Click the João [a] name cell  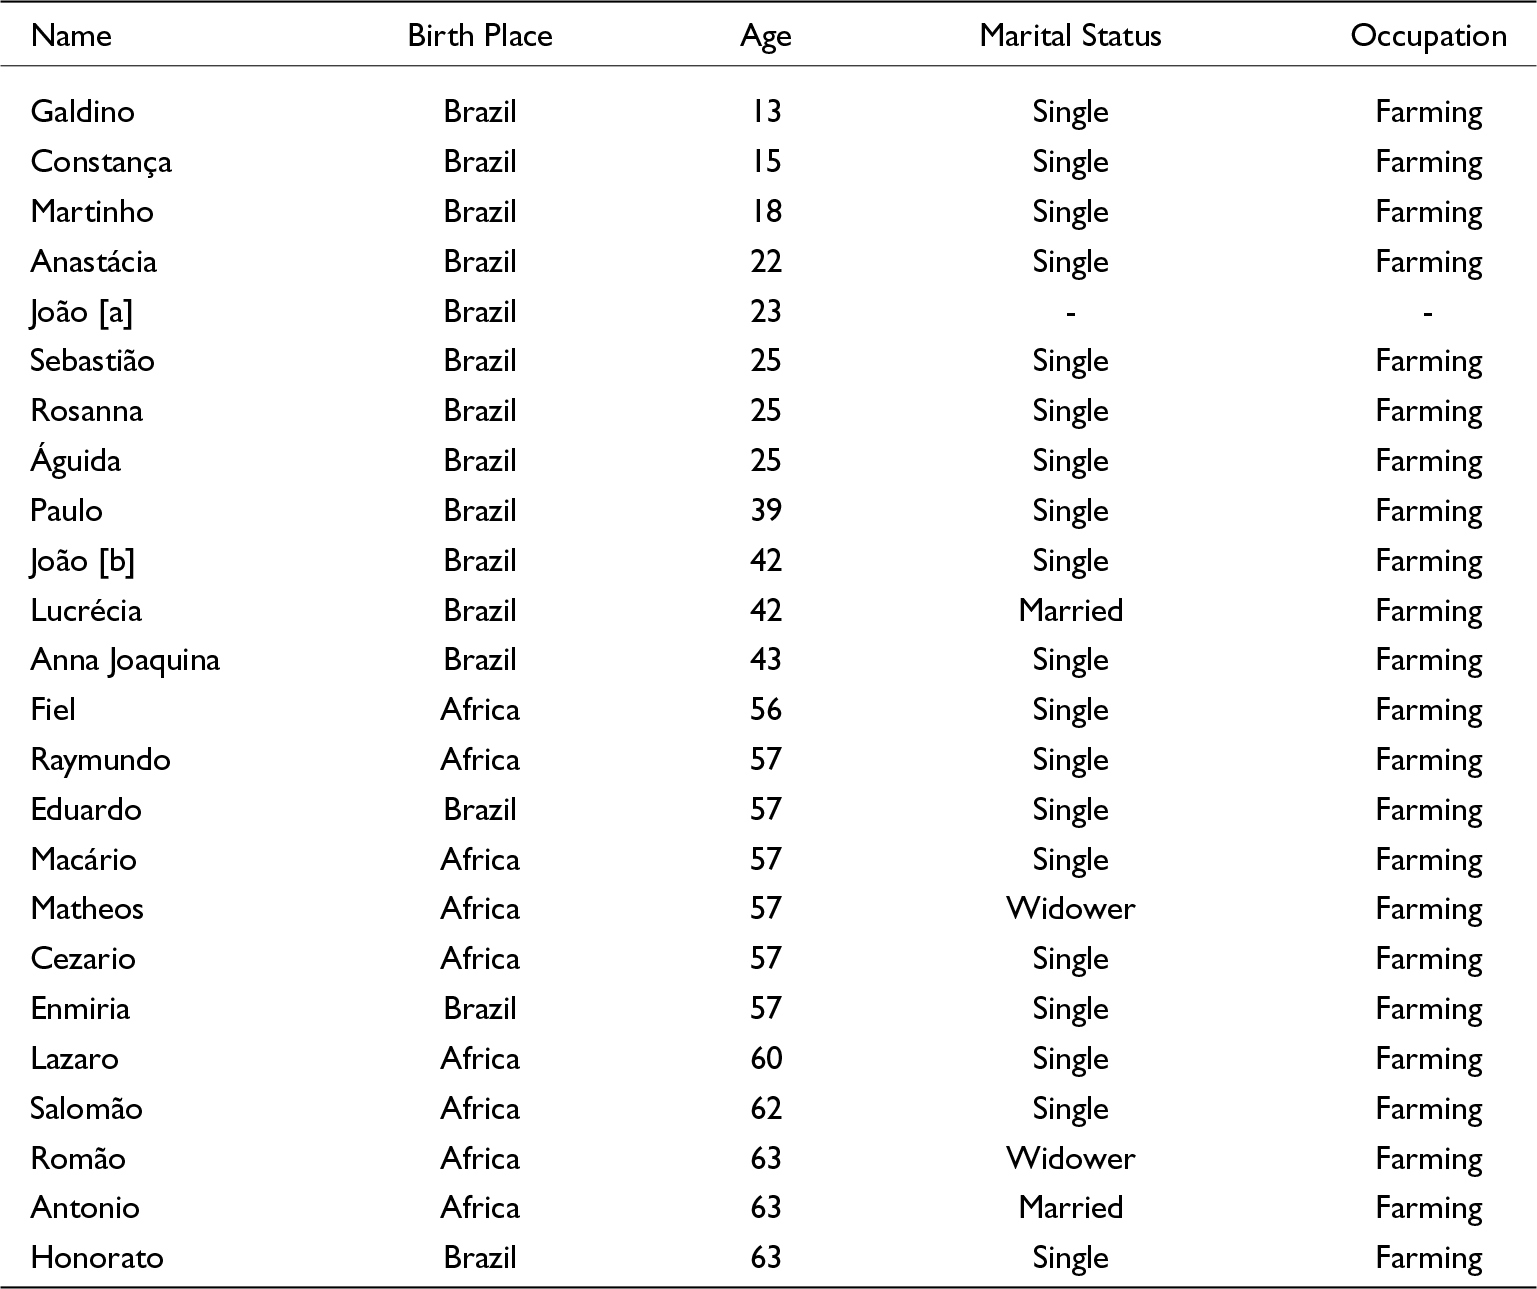(82, 311)
